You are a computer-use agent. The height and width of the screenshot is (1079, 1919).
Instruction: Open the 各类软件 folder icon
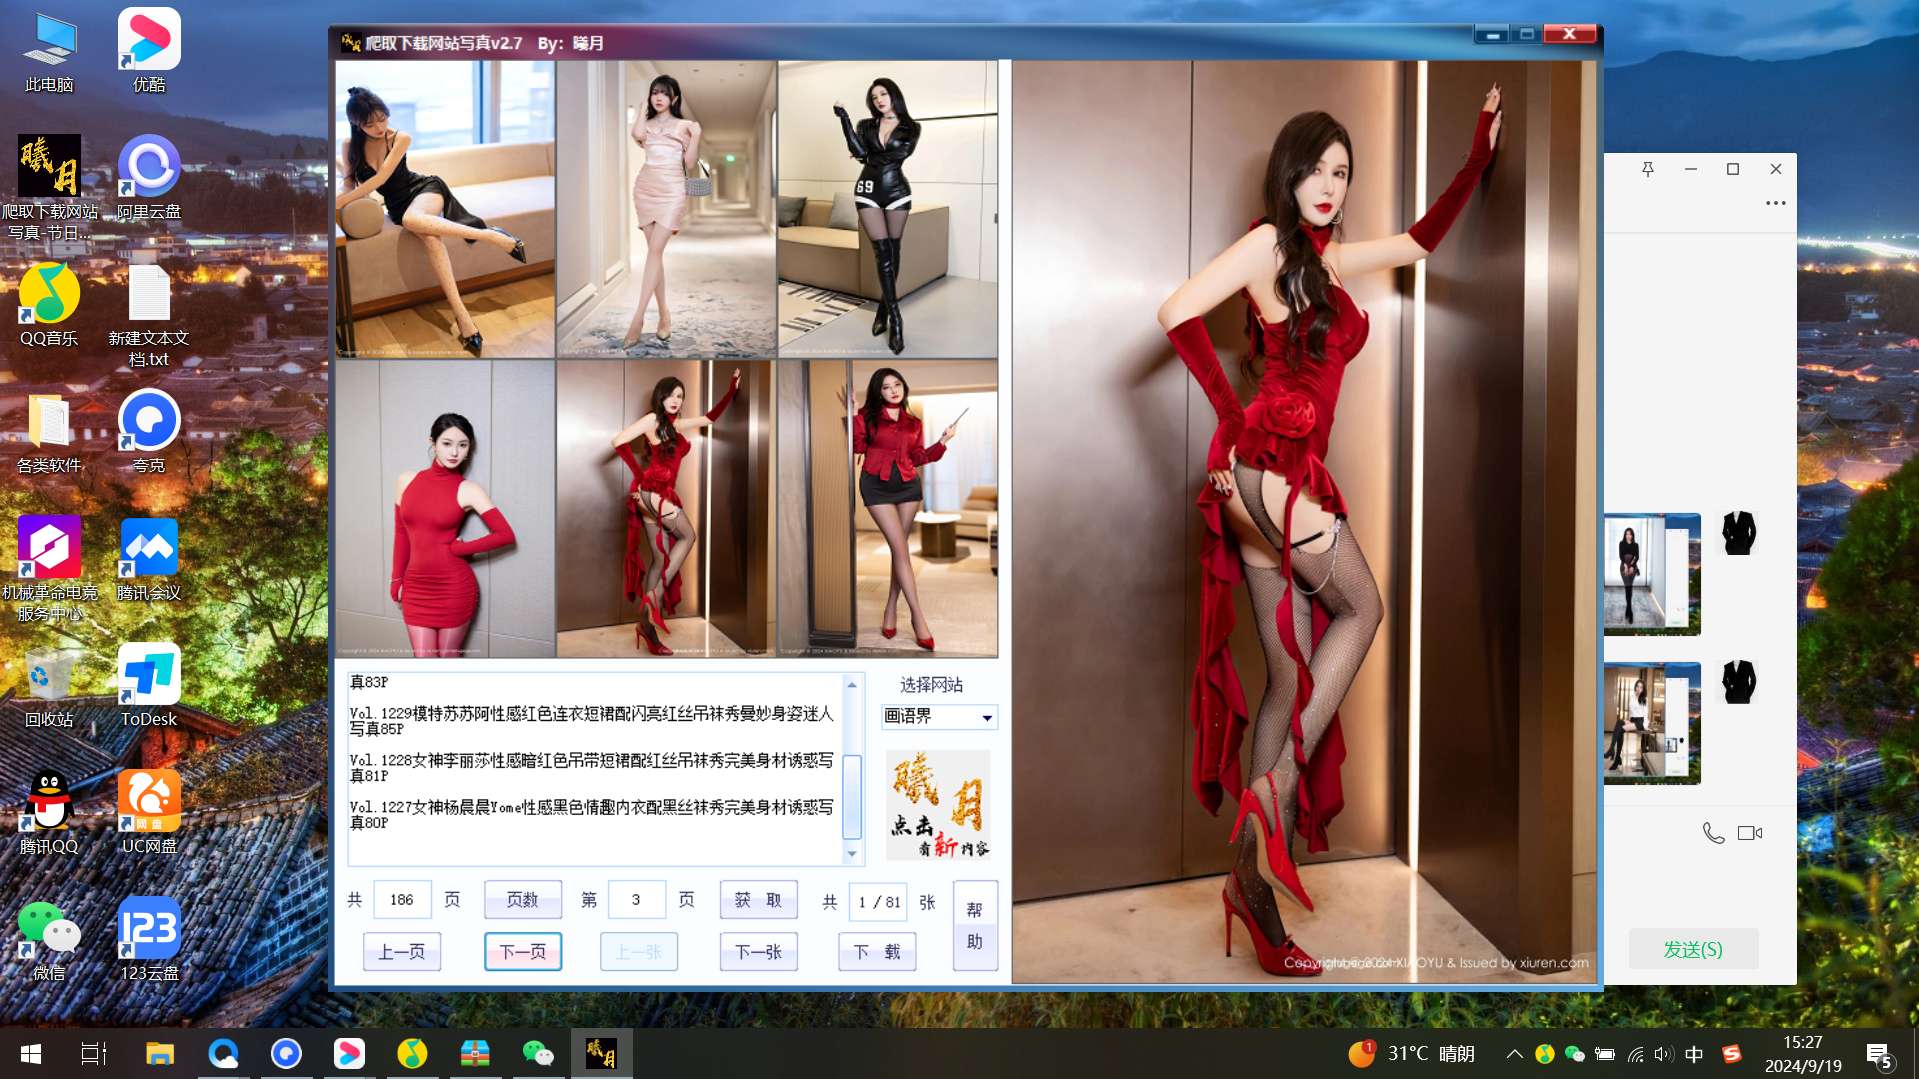tap(49, 432)
